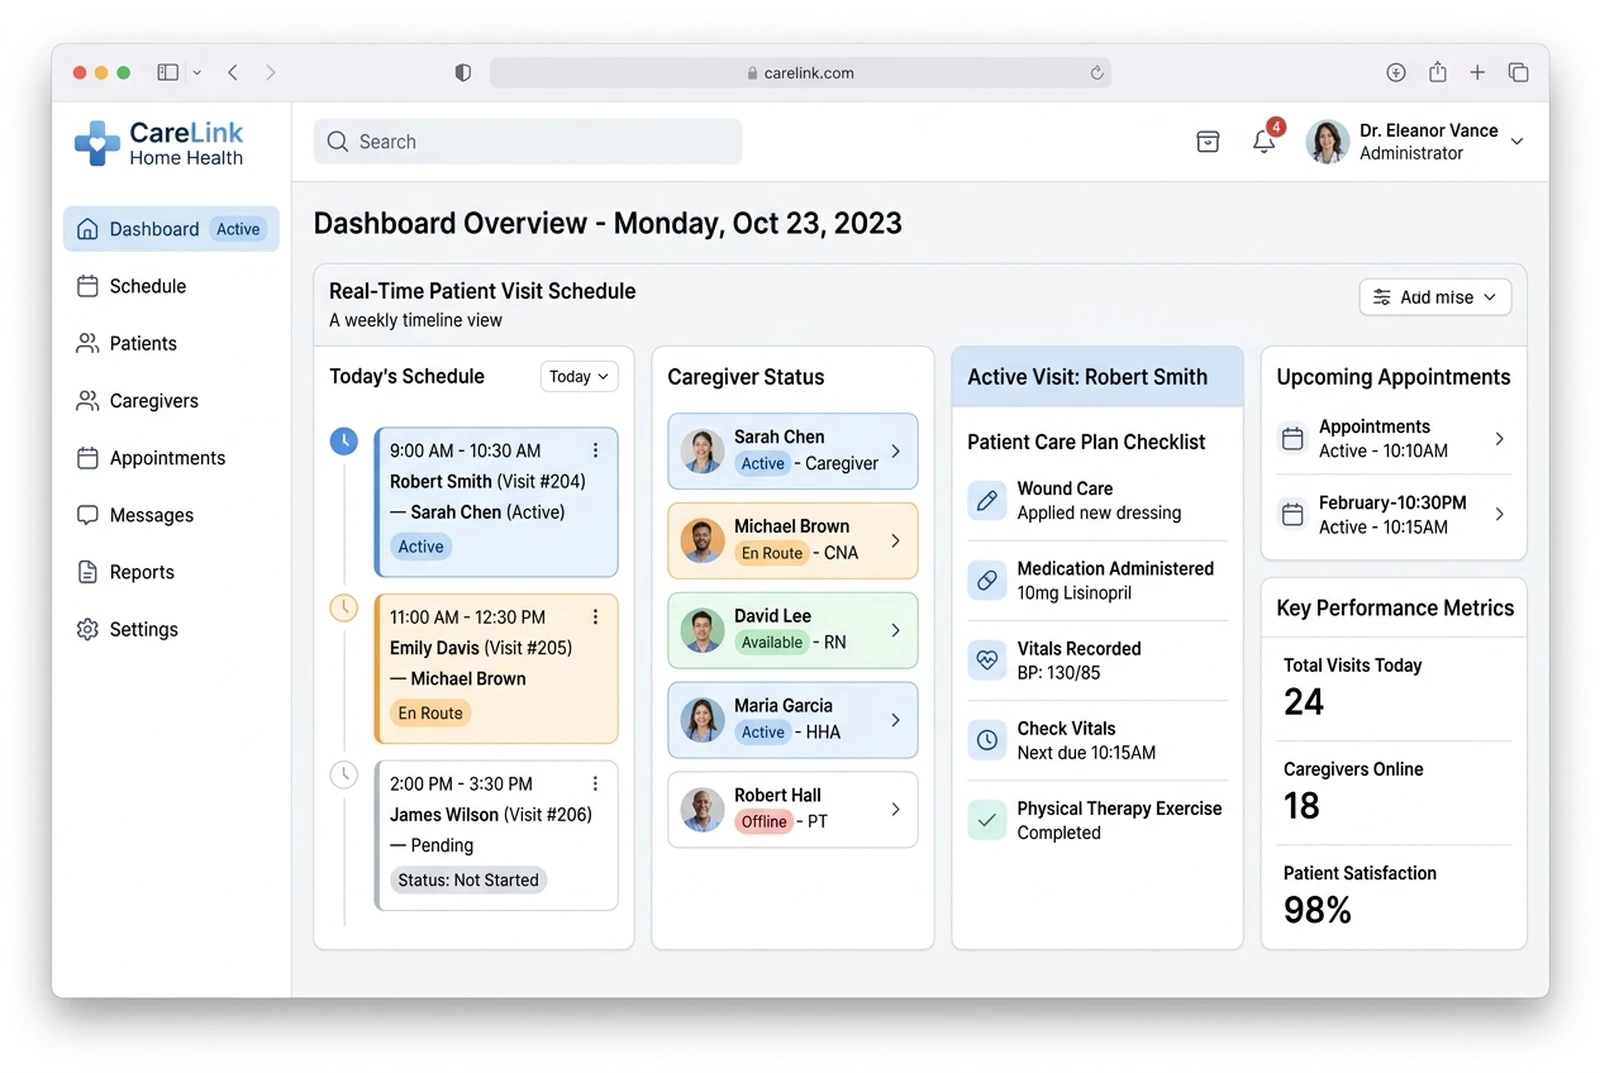Click the Wound Care pencil icon
The width and height of the screenshot is (1600, 1073).
[x=987, y=500]
